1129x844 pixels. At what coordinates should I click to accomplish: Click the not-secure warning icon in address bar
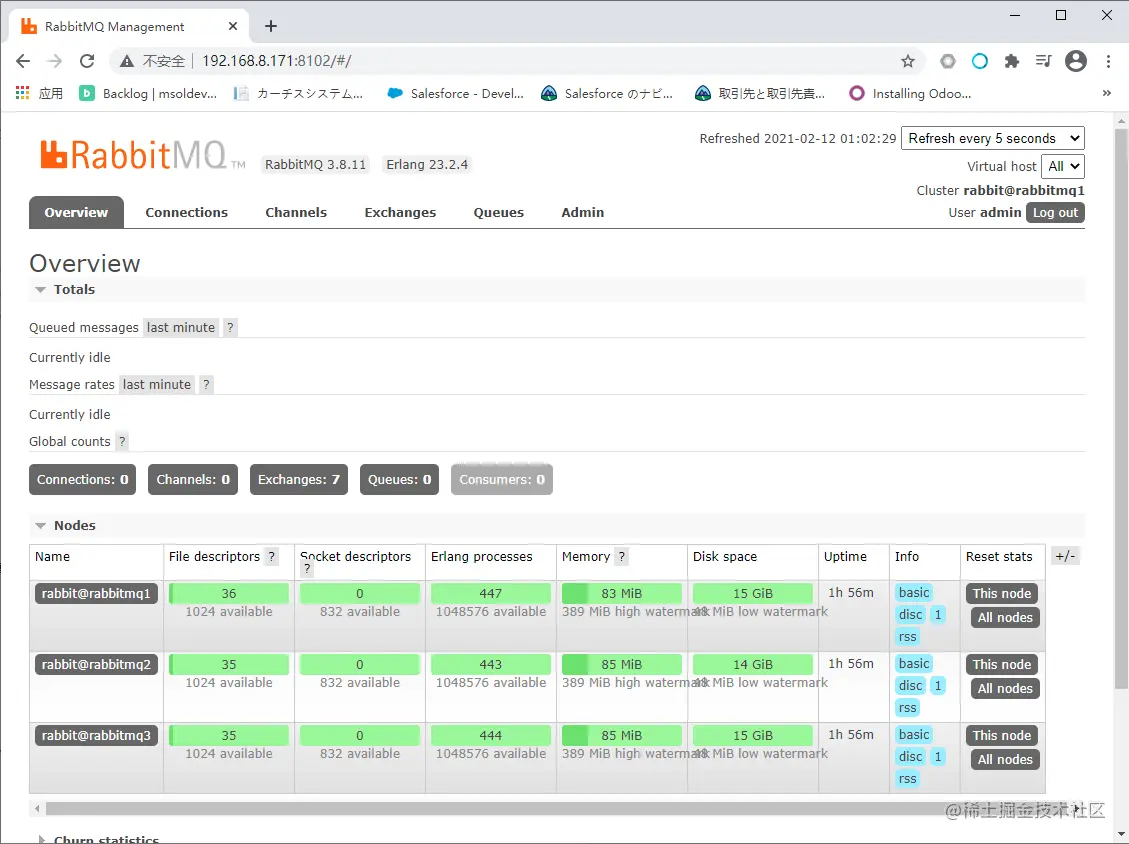(x=127, y=61)
